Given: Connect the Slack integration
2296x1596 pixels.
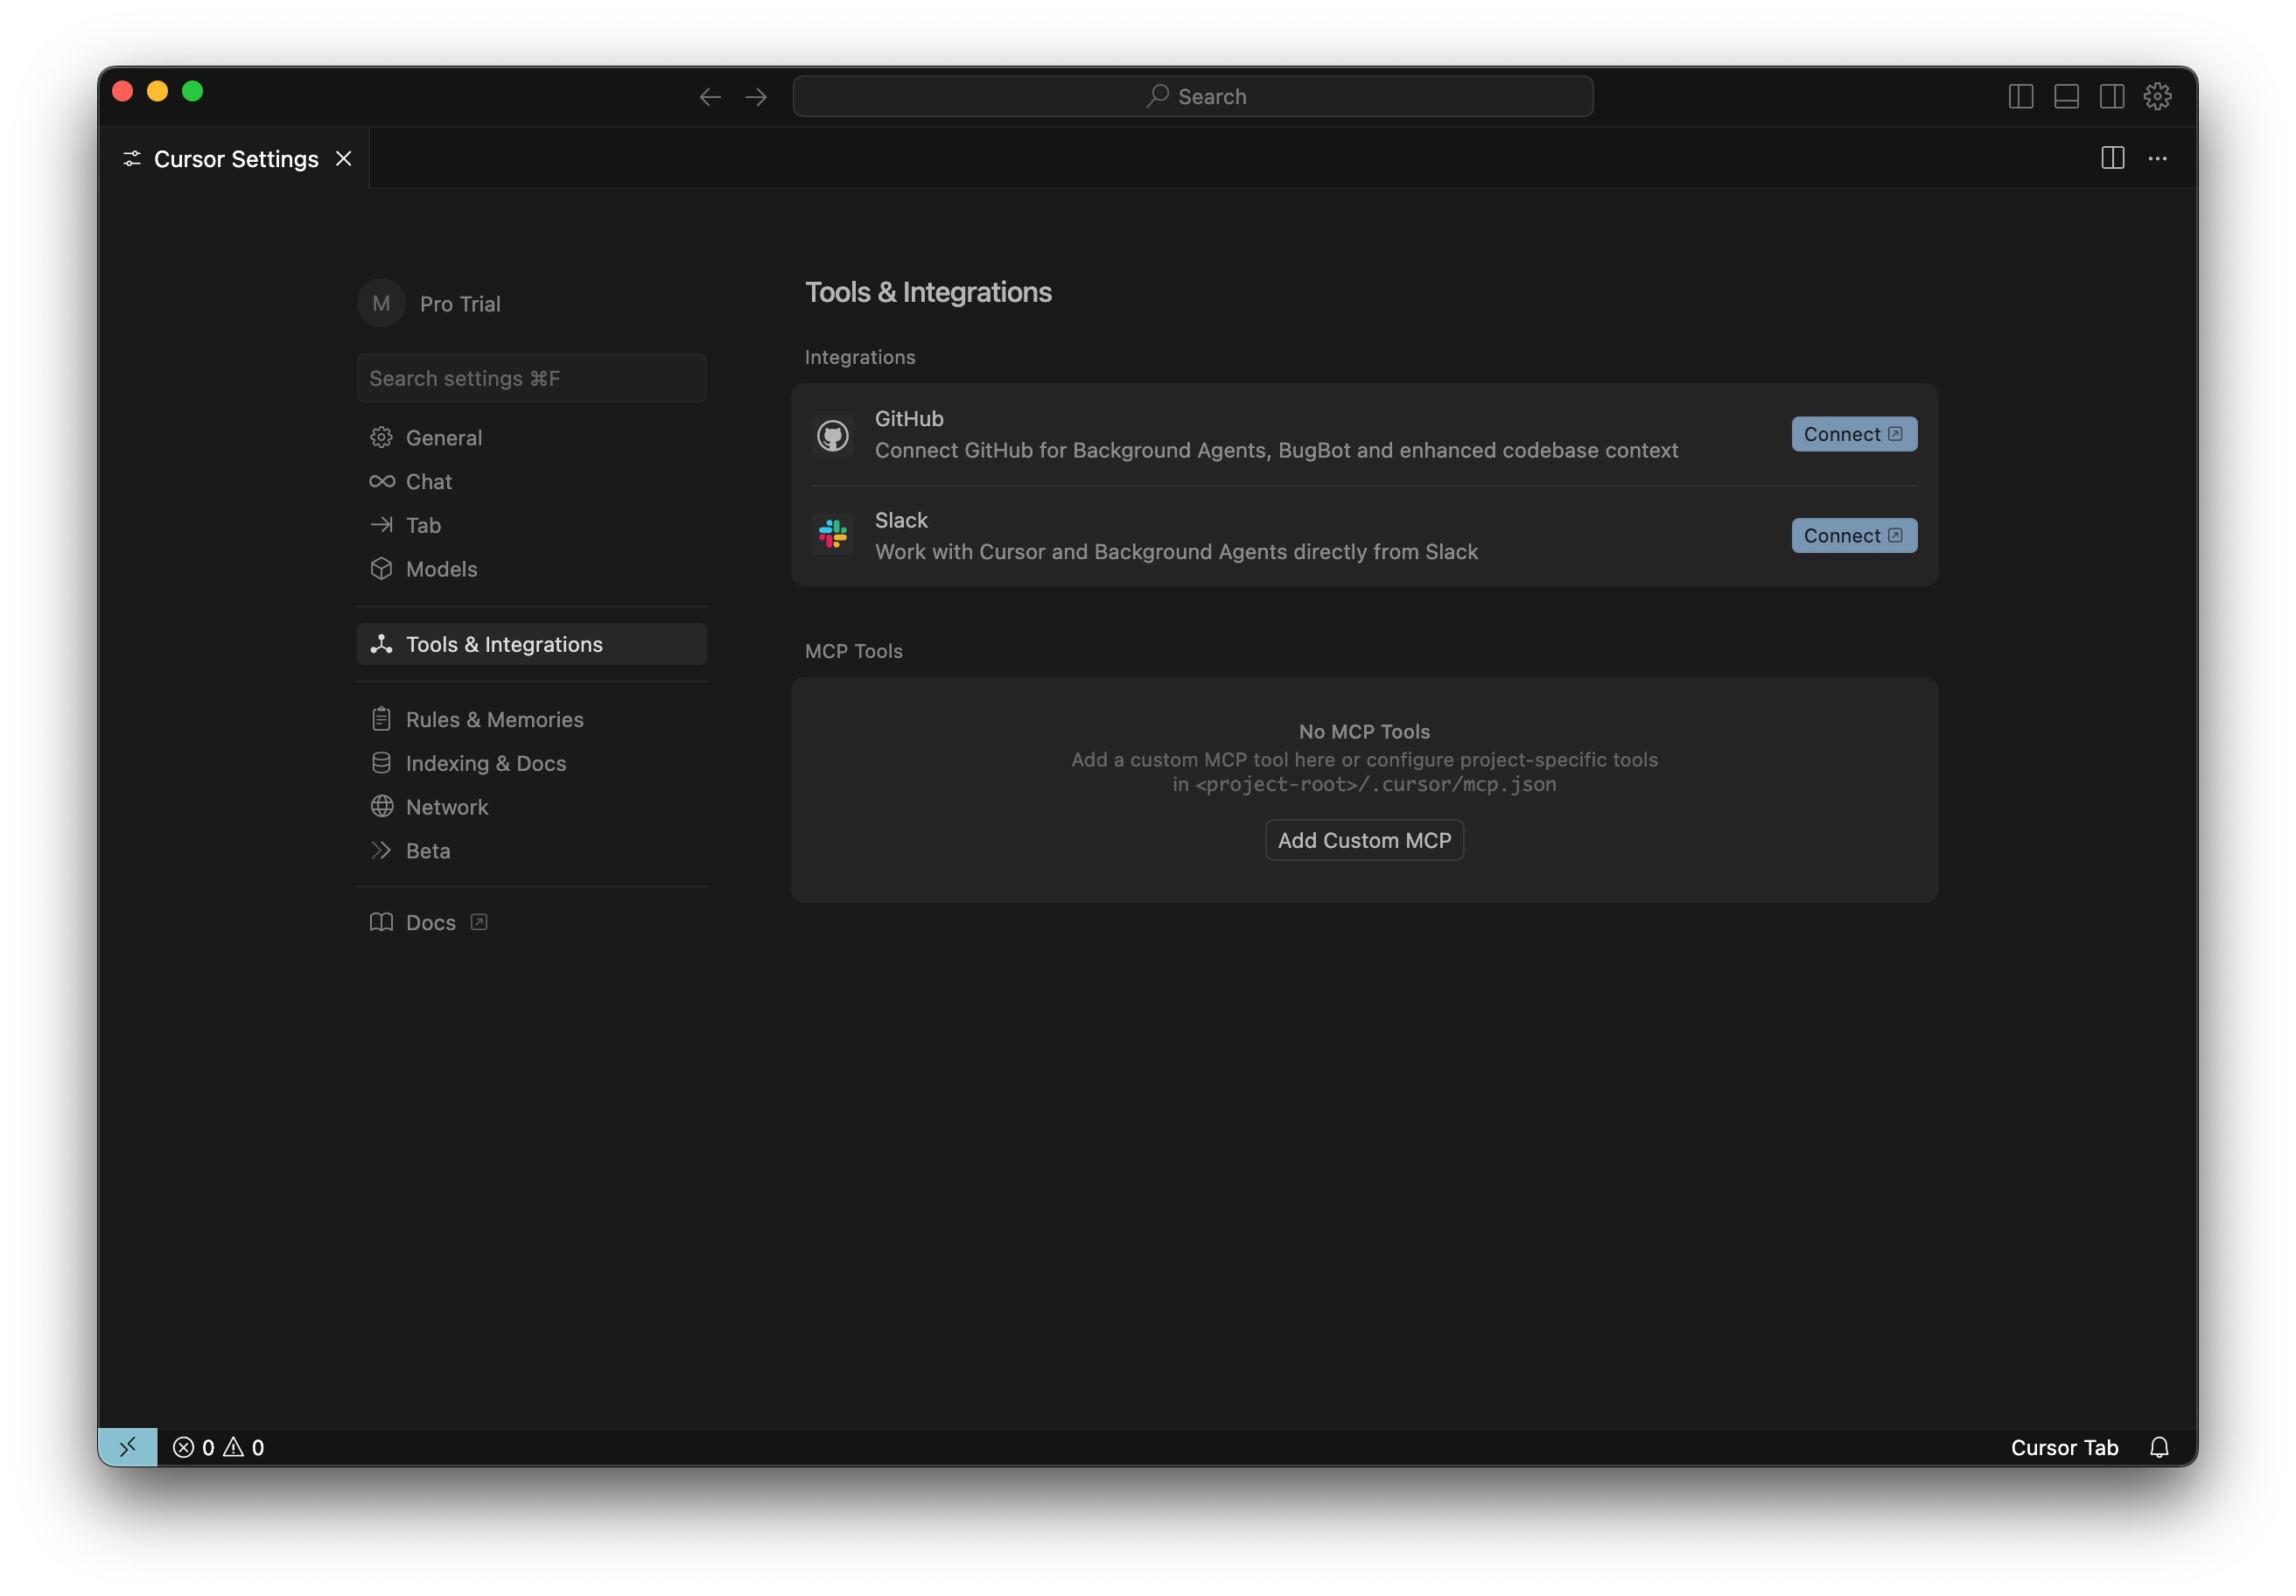Looking at the screenshot, I should [x=1853, y=536].
